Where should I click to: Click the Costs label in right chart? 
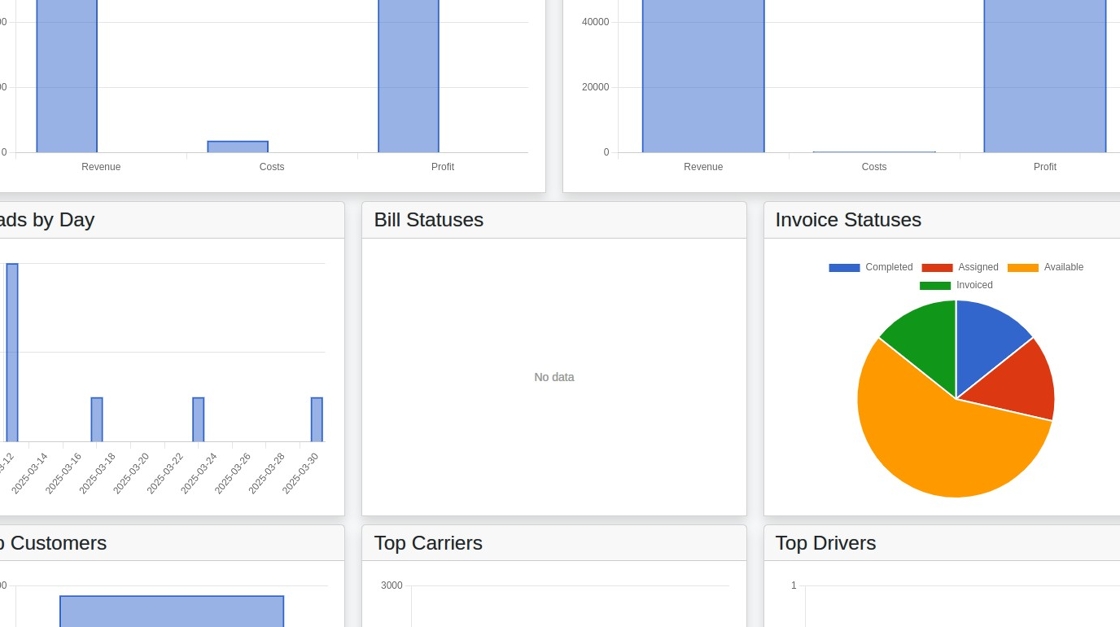point(874,167)
